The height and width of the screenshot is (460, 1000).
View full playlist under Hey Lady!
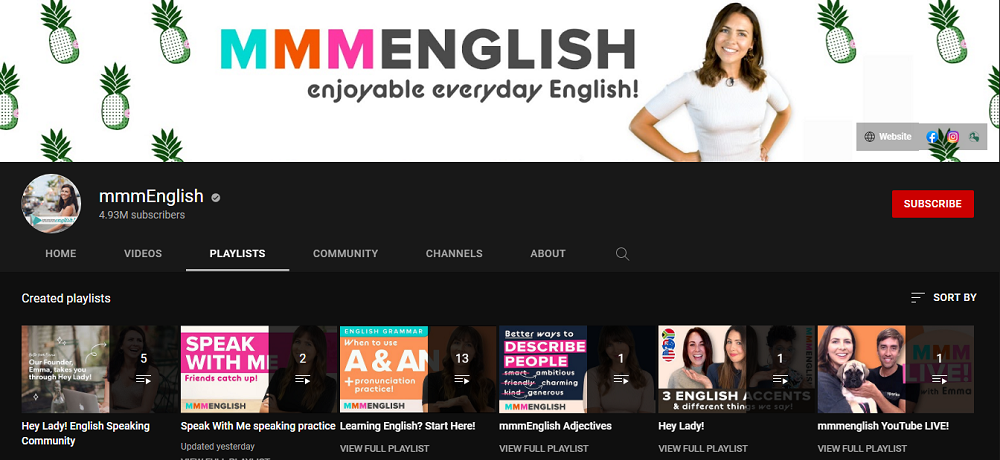(x=703, y=449)
